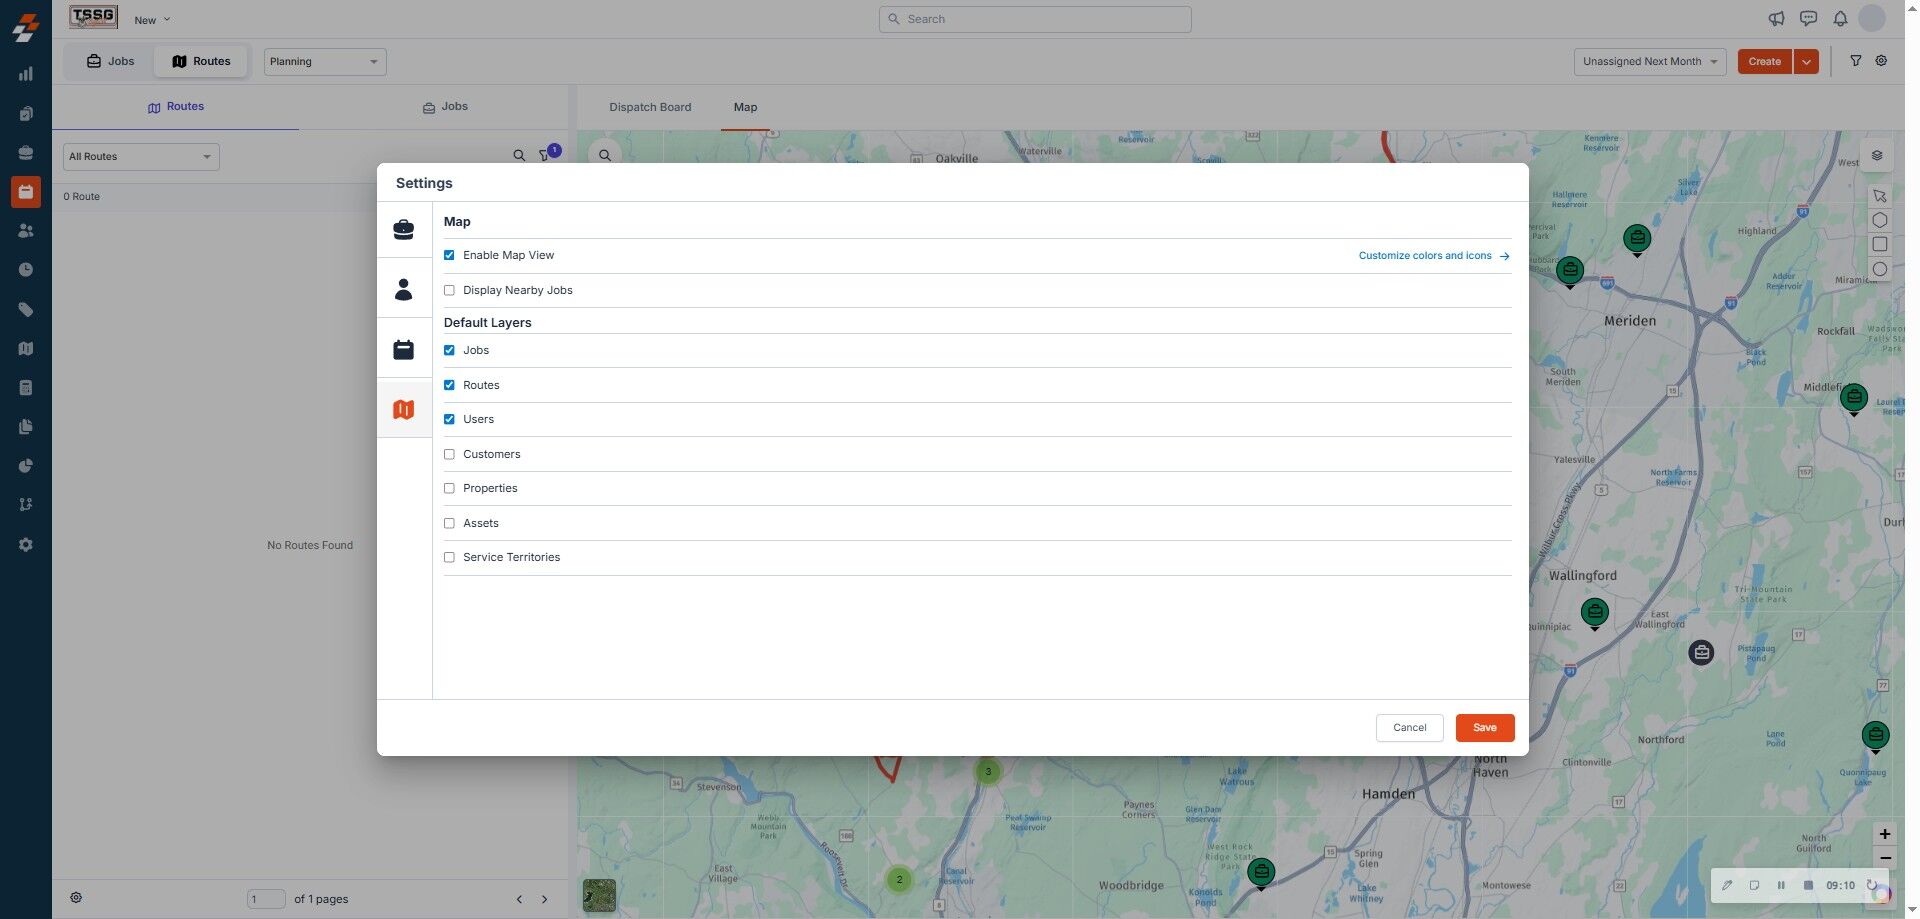Open the Users settings person tab in dialog
The image size is (1920, 919).
(x=404, y=290)
